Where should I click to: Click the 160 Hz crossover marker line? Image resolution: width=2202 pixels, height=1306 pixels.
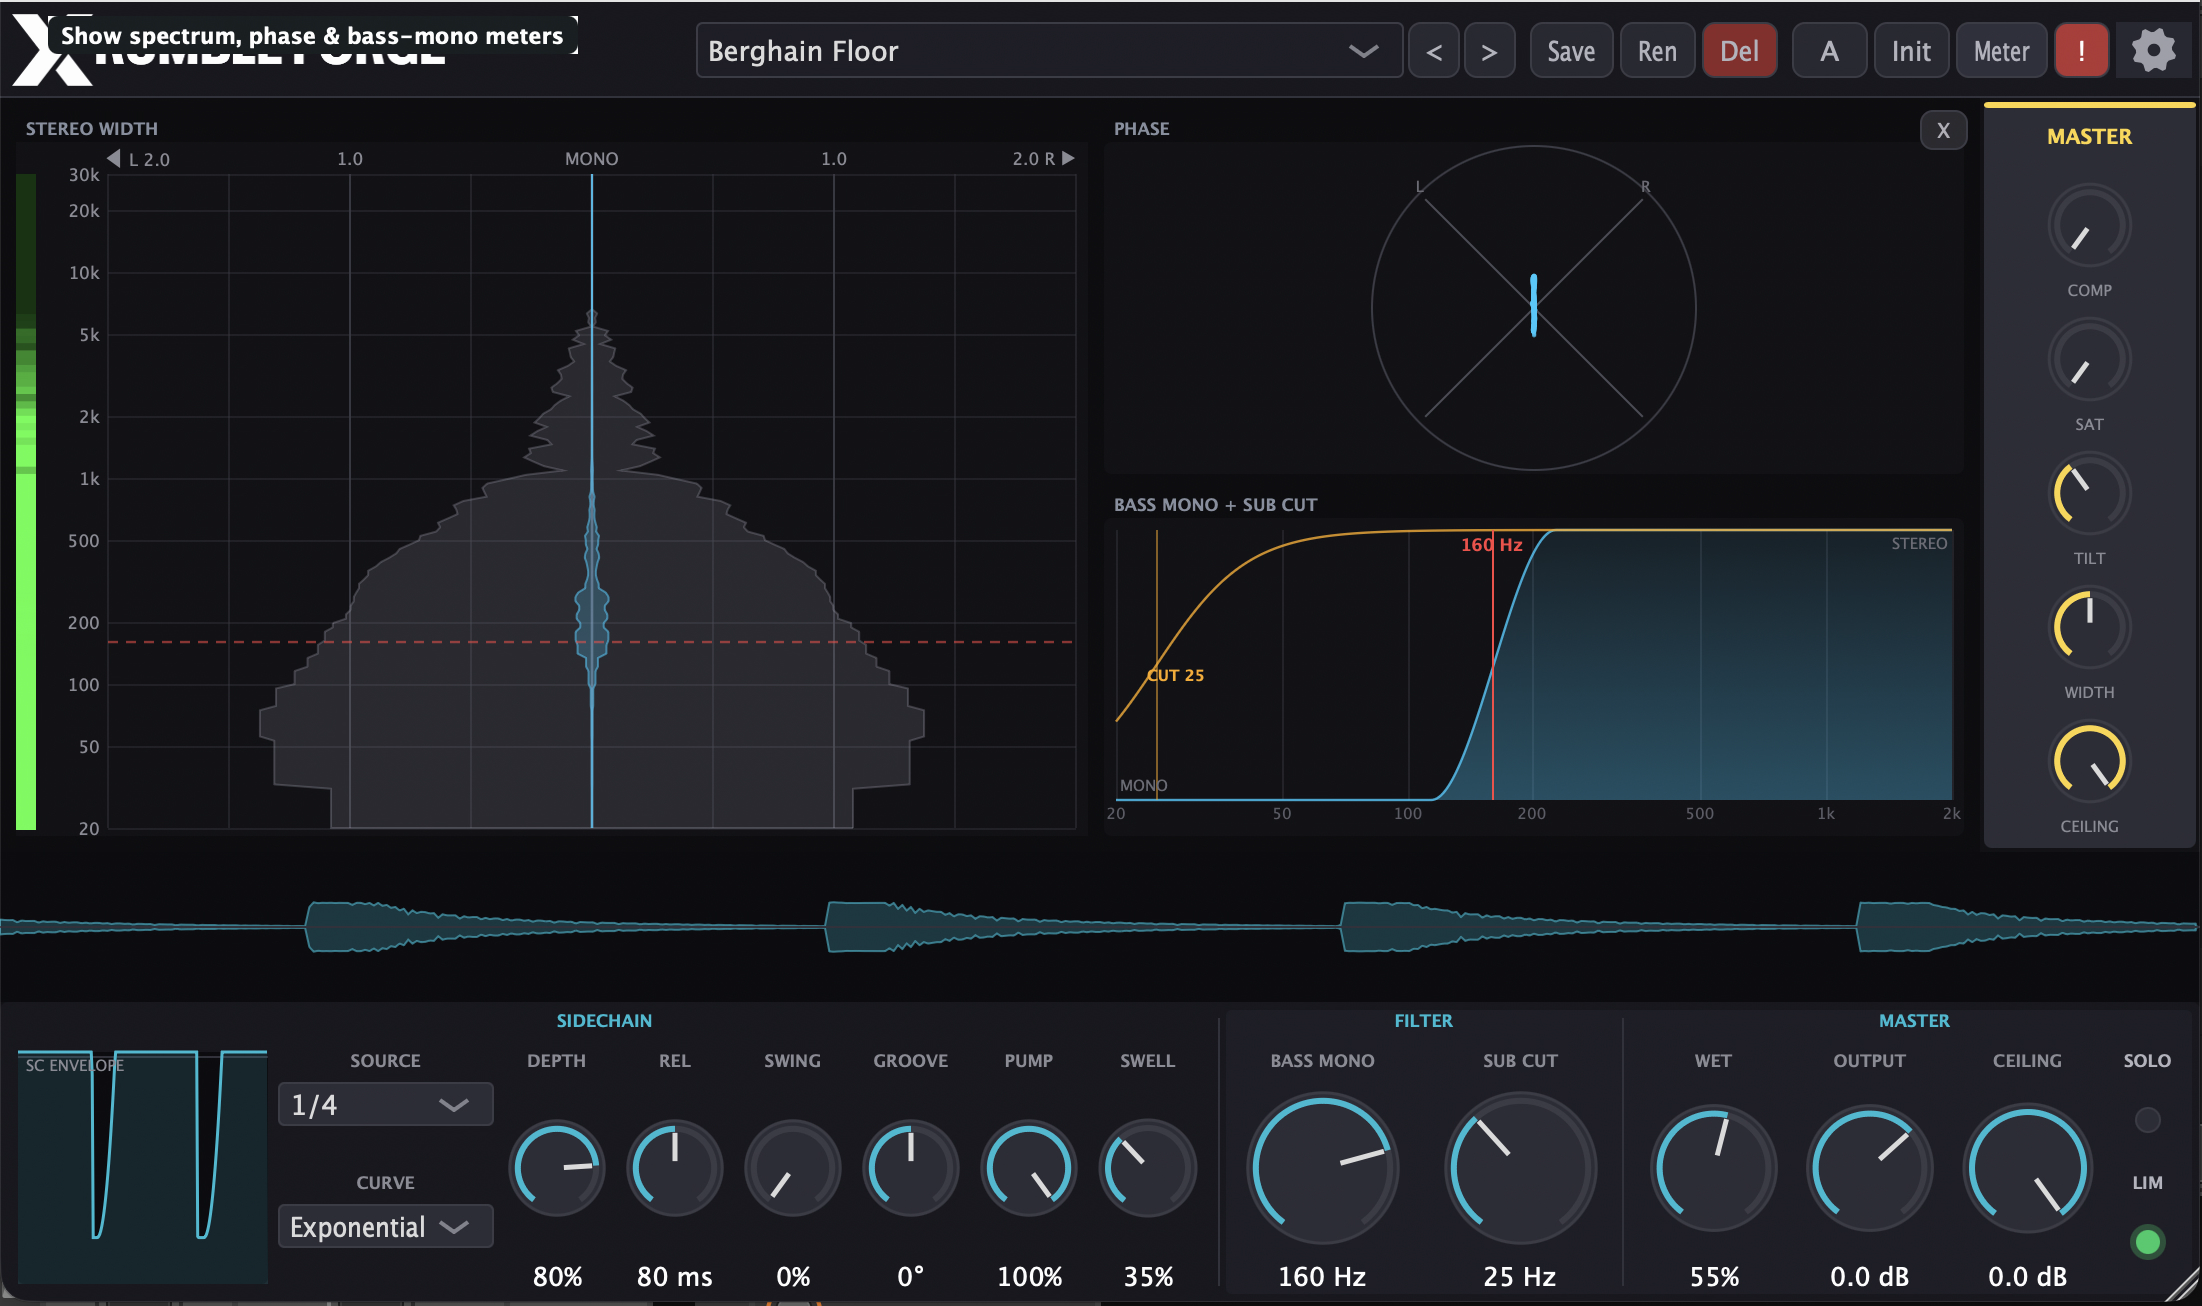coord(1493,665)
